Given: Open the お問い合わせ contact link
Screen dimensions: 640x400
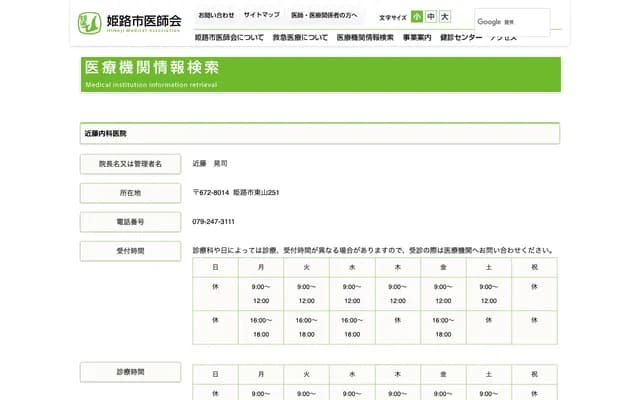Looking at the screenshot, I should tap(216, 16).
